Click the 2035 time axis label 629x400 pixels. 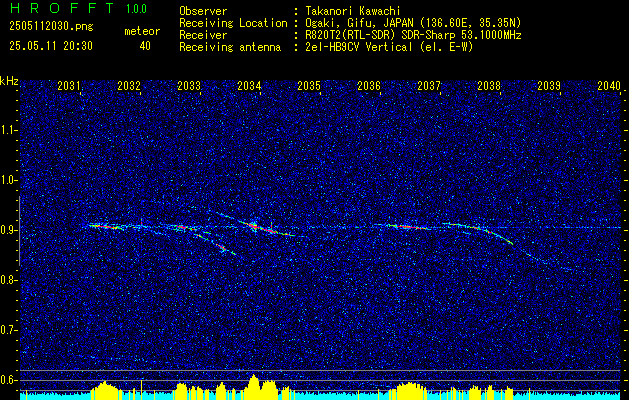click(x=309, y=86)
